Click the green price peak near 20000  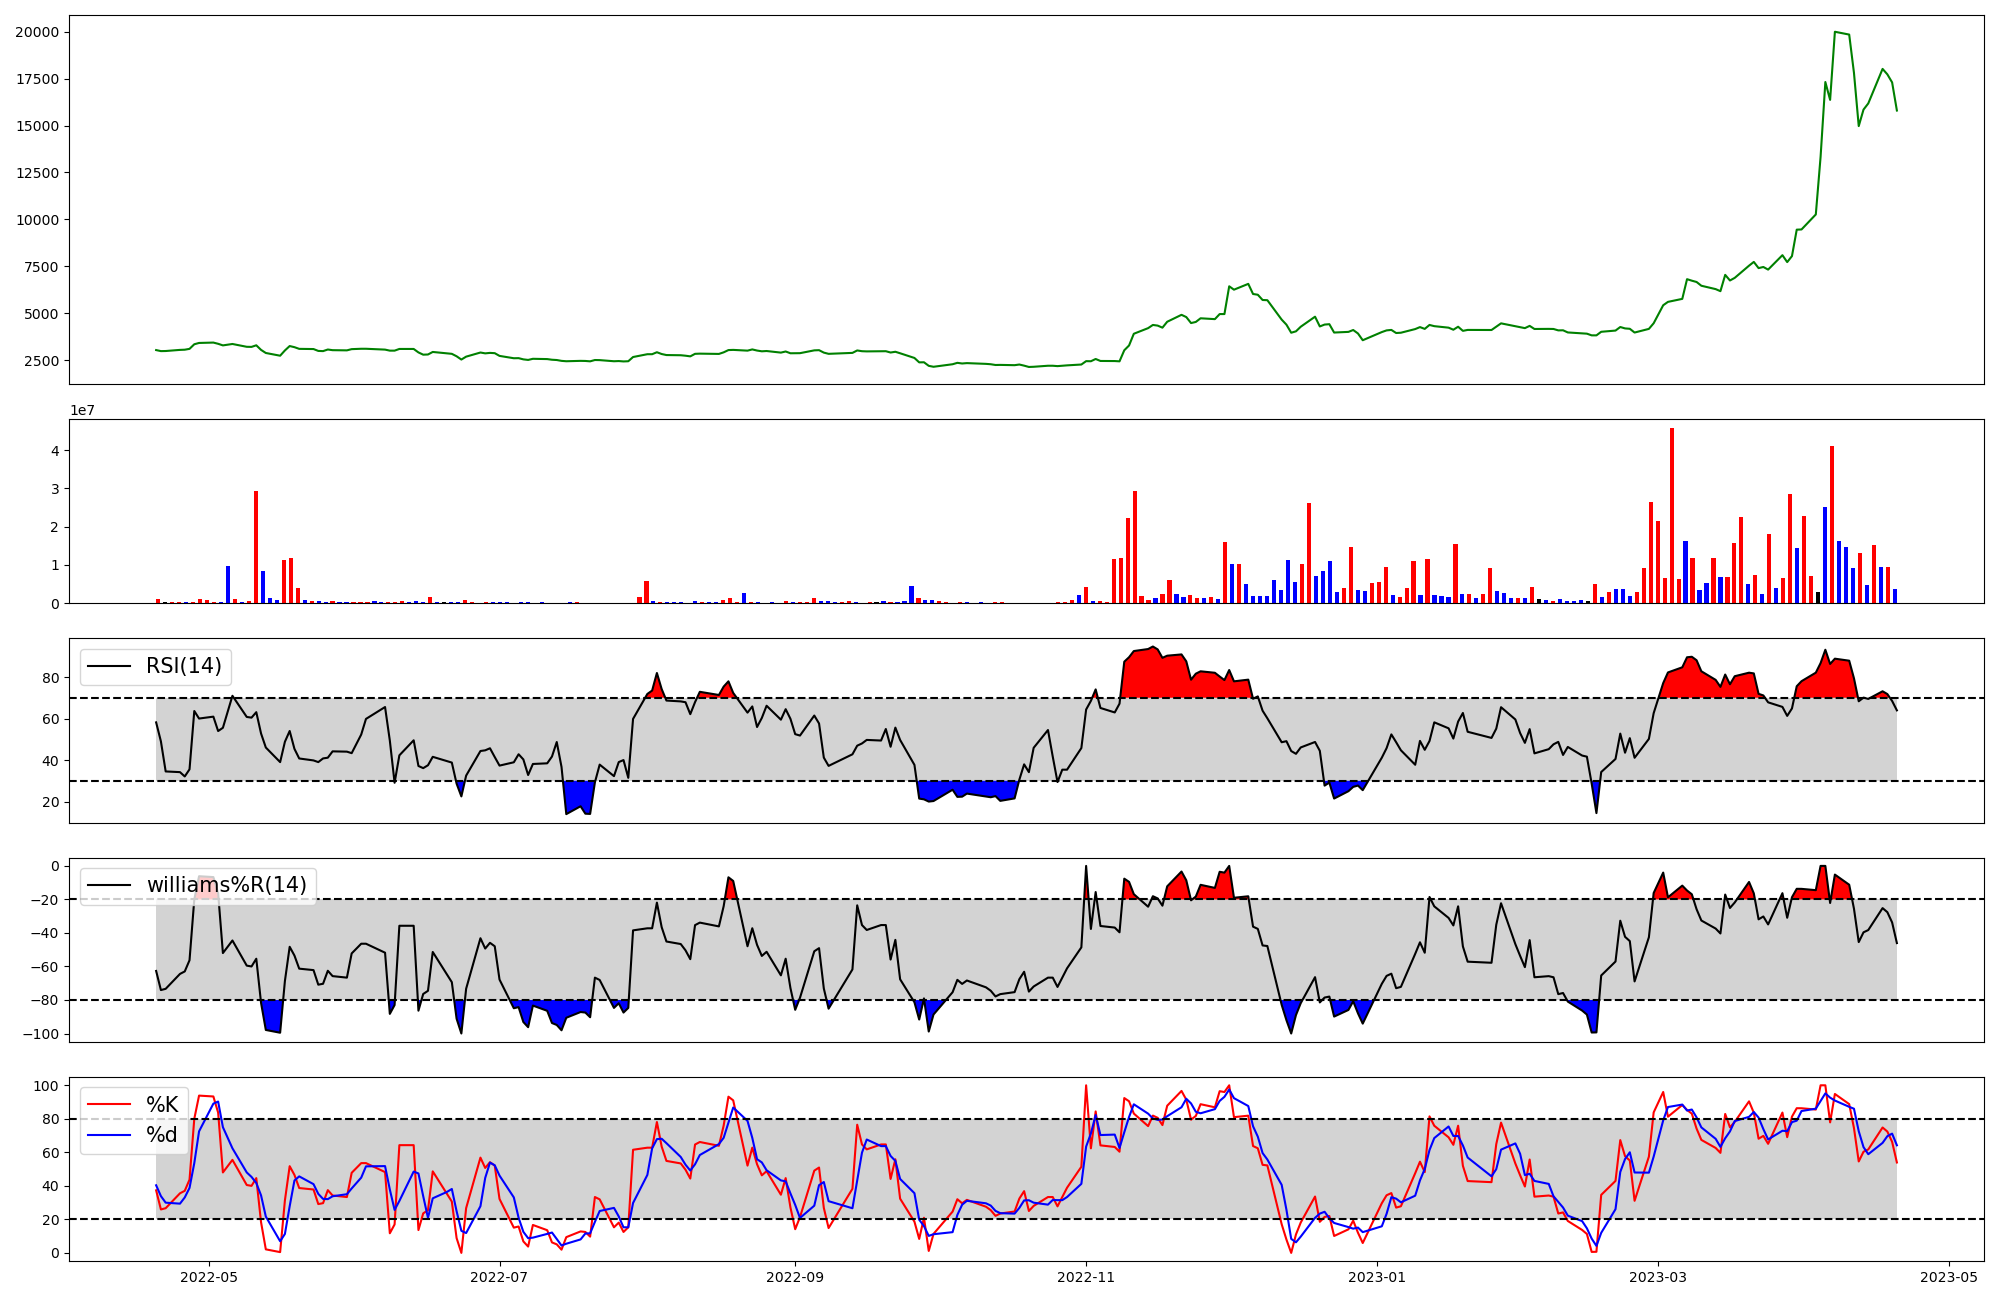[x=1835, y=32]
